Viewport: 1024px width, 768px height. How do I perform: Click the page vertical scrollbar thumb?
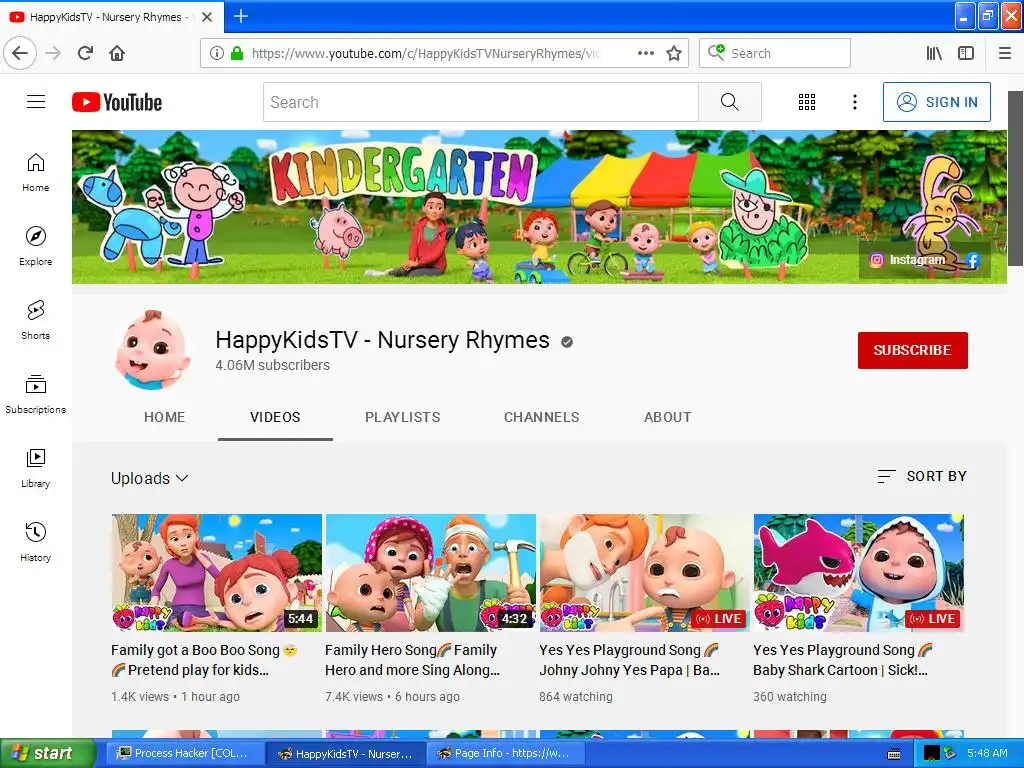[1016, 178]
